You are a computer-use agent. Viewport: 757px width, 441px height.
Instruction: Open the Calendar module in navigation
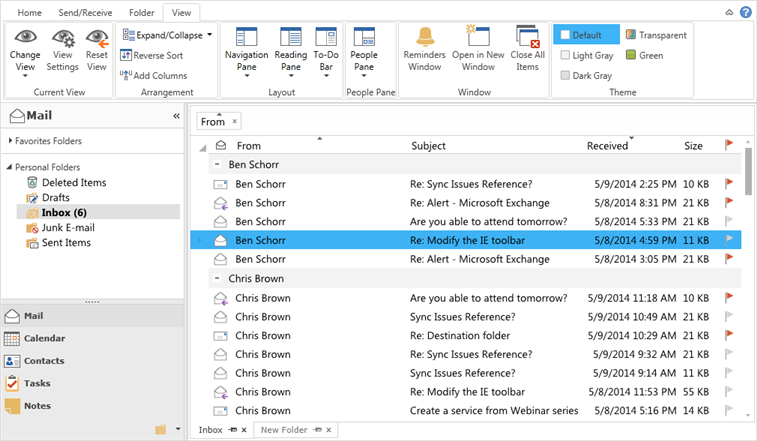tap(44, 338)
